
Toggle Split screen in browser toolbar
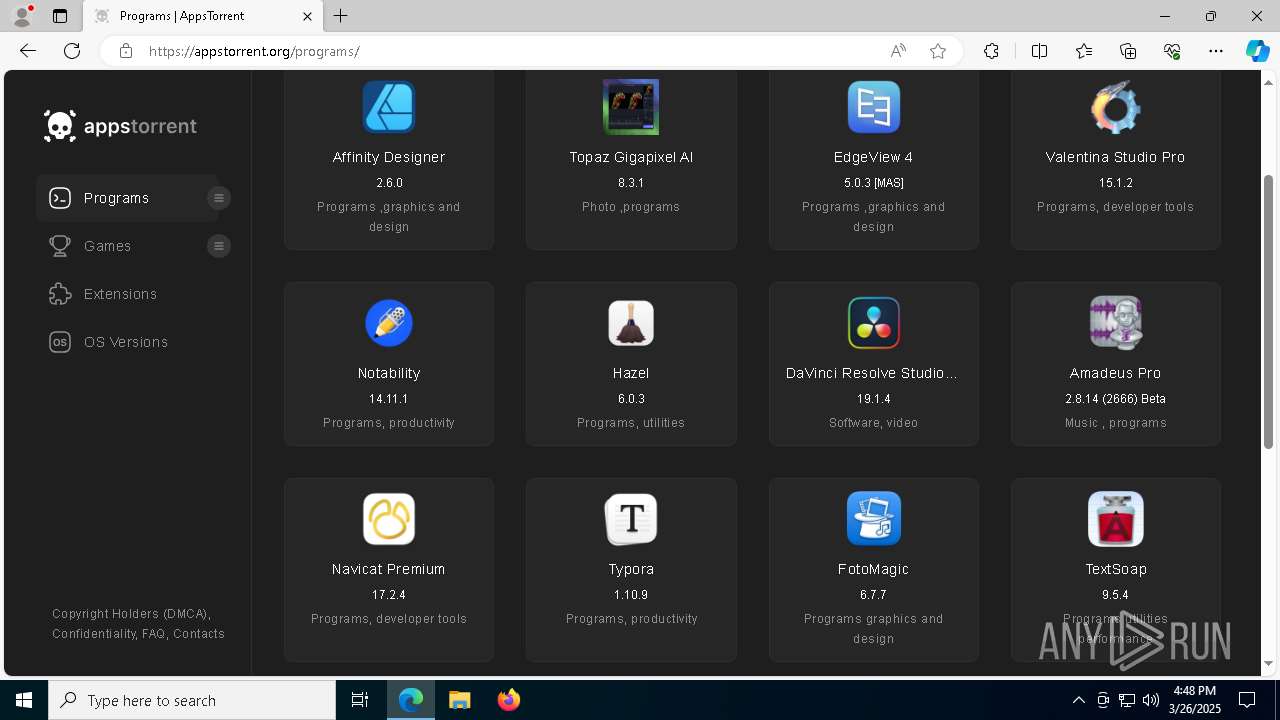click(x=1039, y=51)
